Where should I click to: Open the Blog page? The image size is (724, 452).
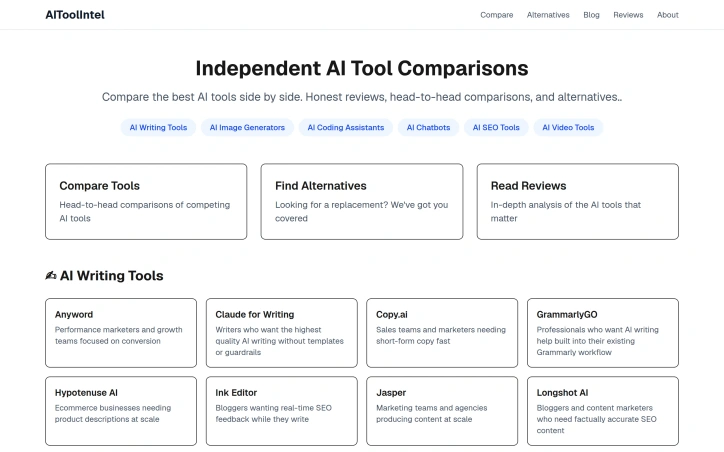click(x=591, y=15)
